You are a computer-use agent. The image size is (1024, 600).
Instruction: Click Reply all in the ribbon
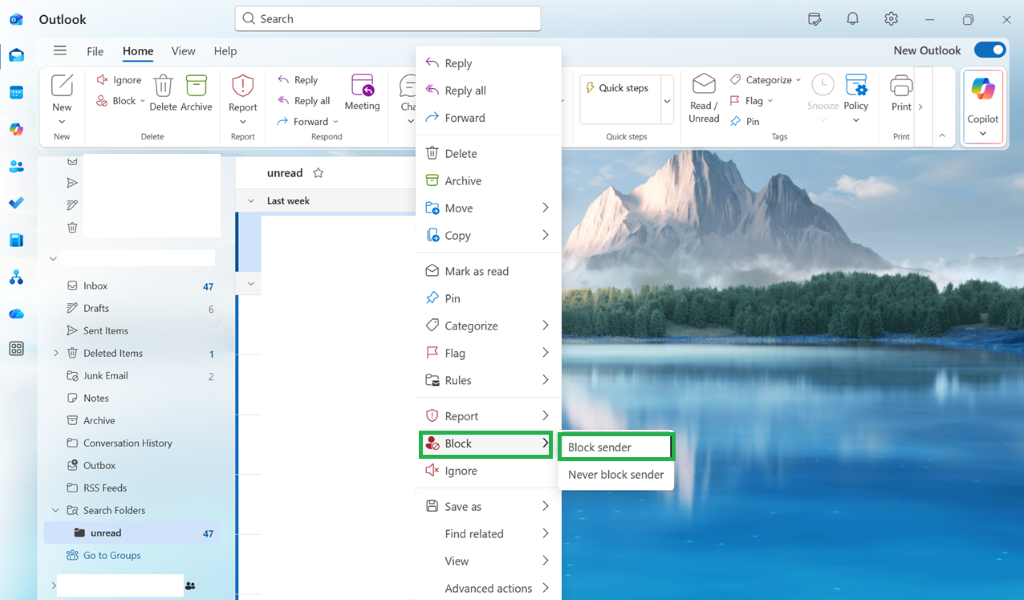(x=304, y=101)
